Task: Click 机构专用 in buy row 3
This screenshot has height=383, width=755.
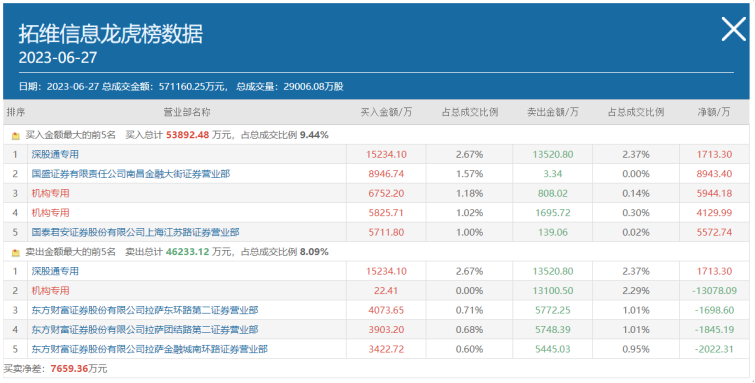Action: point(51,193)
